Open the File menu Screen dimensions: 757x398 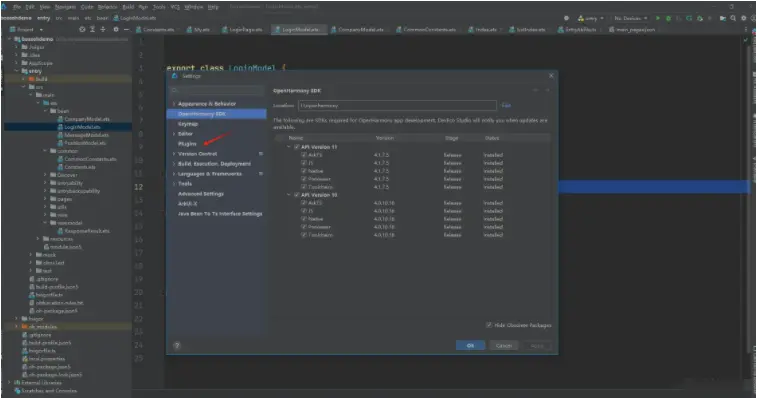click(x=17, y=7)
